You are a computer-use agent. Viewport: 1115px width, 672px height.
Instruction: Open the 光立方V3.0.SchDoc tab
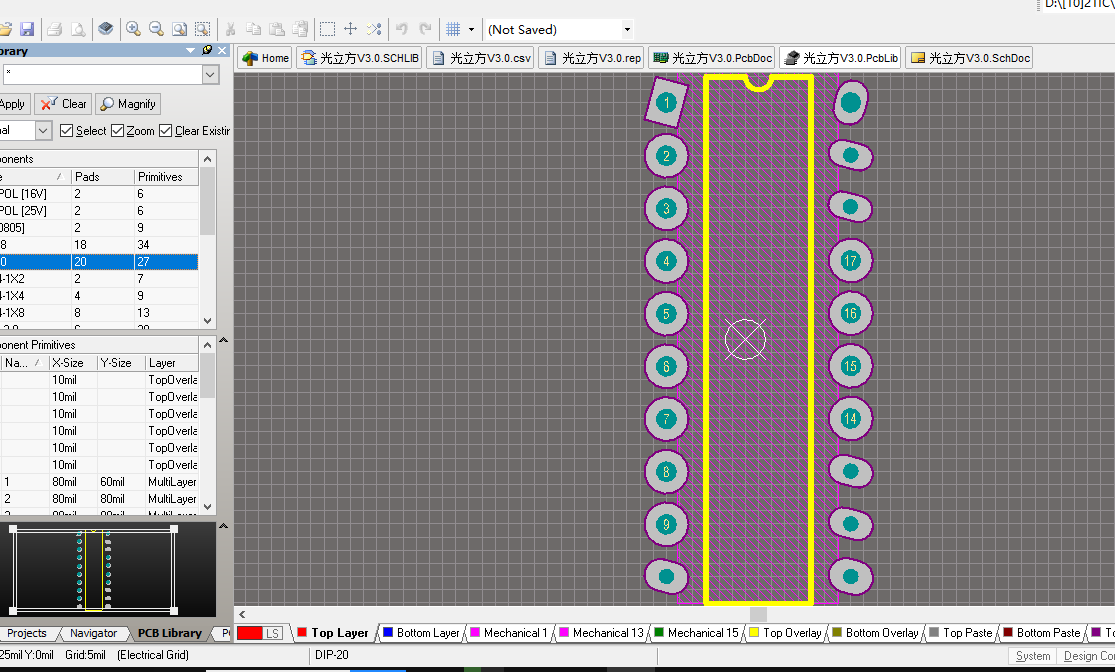[970, 58]
